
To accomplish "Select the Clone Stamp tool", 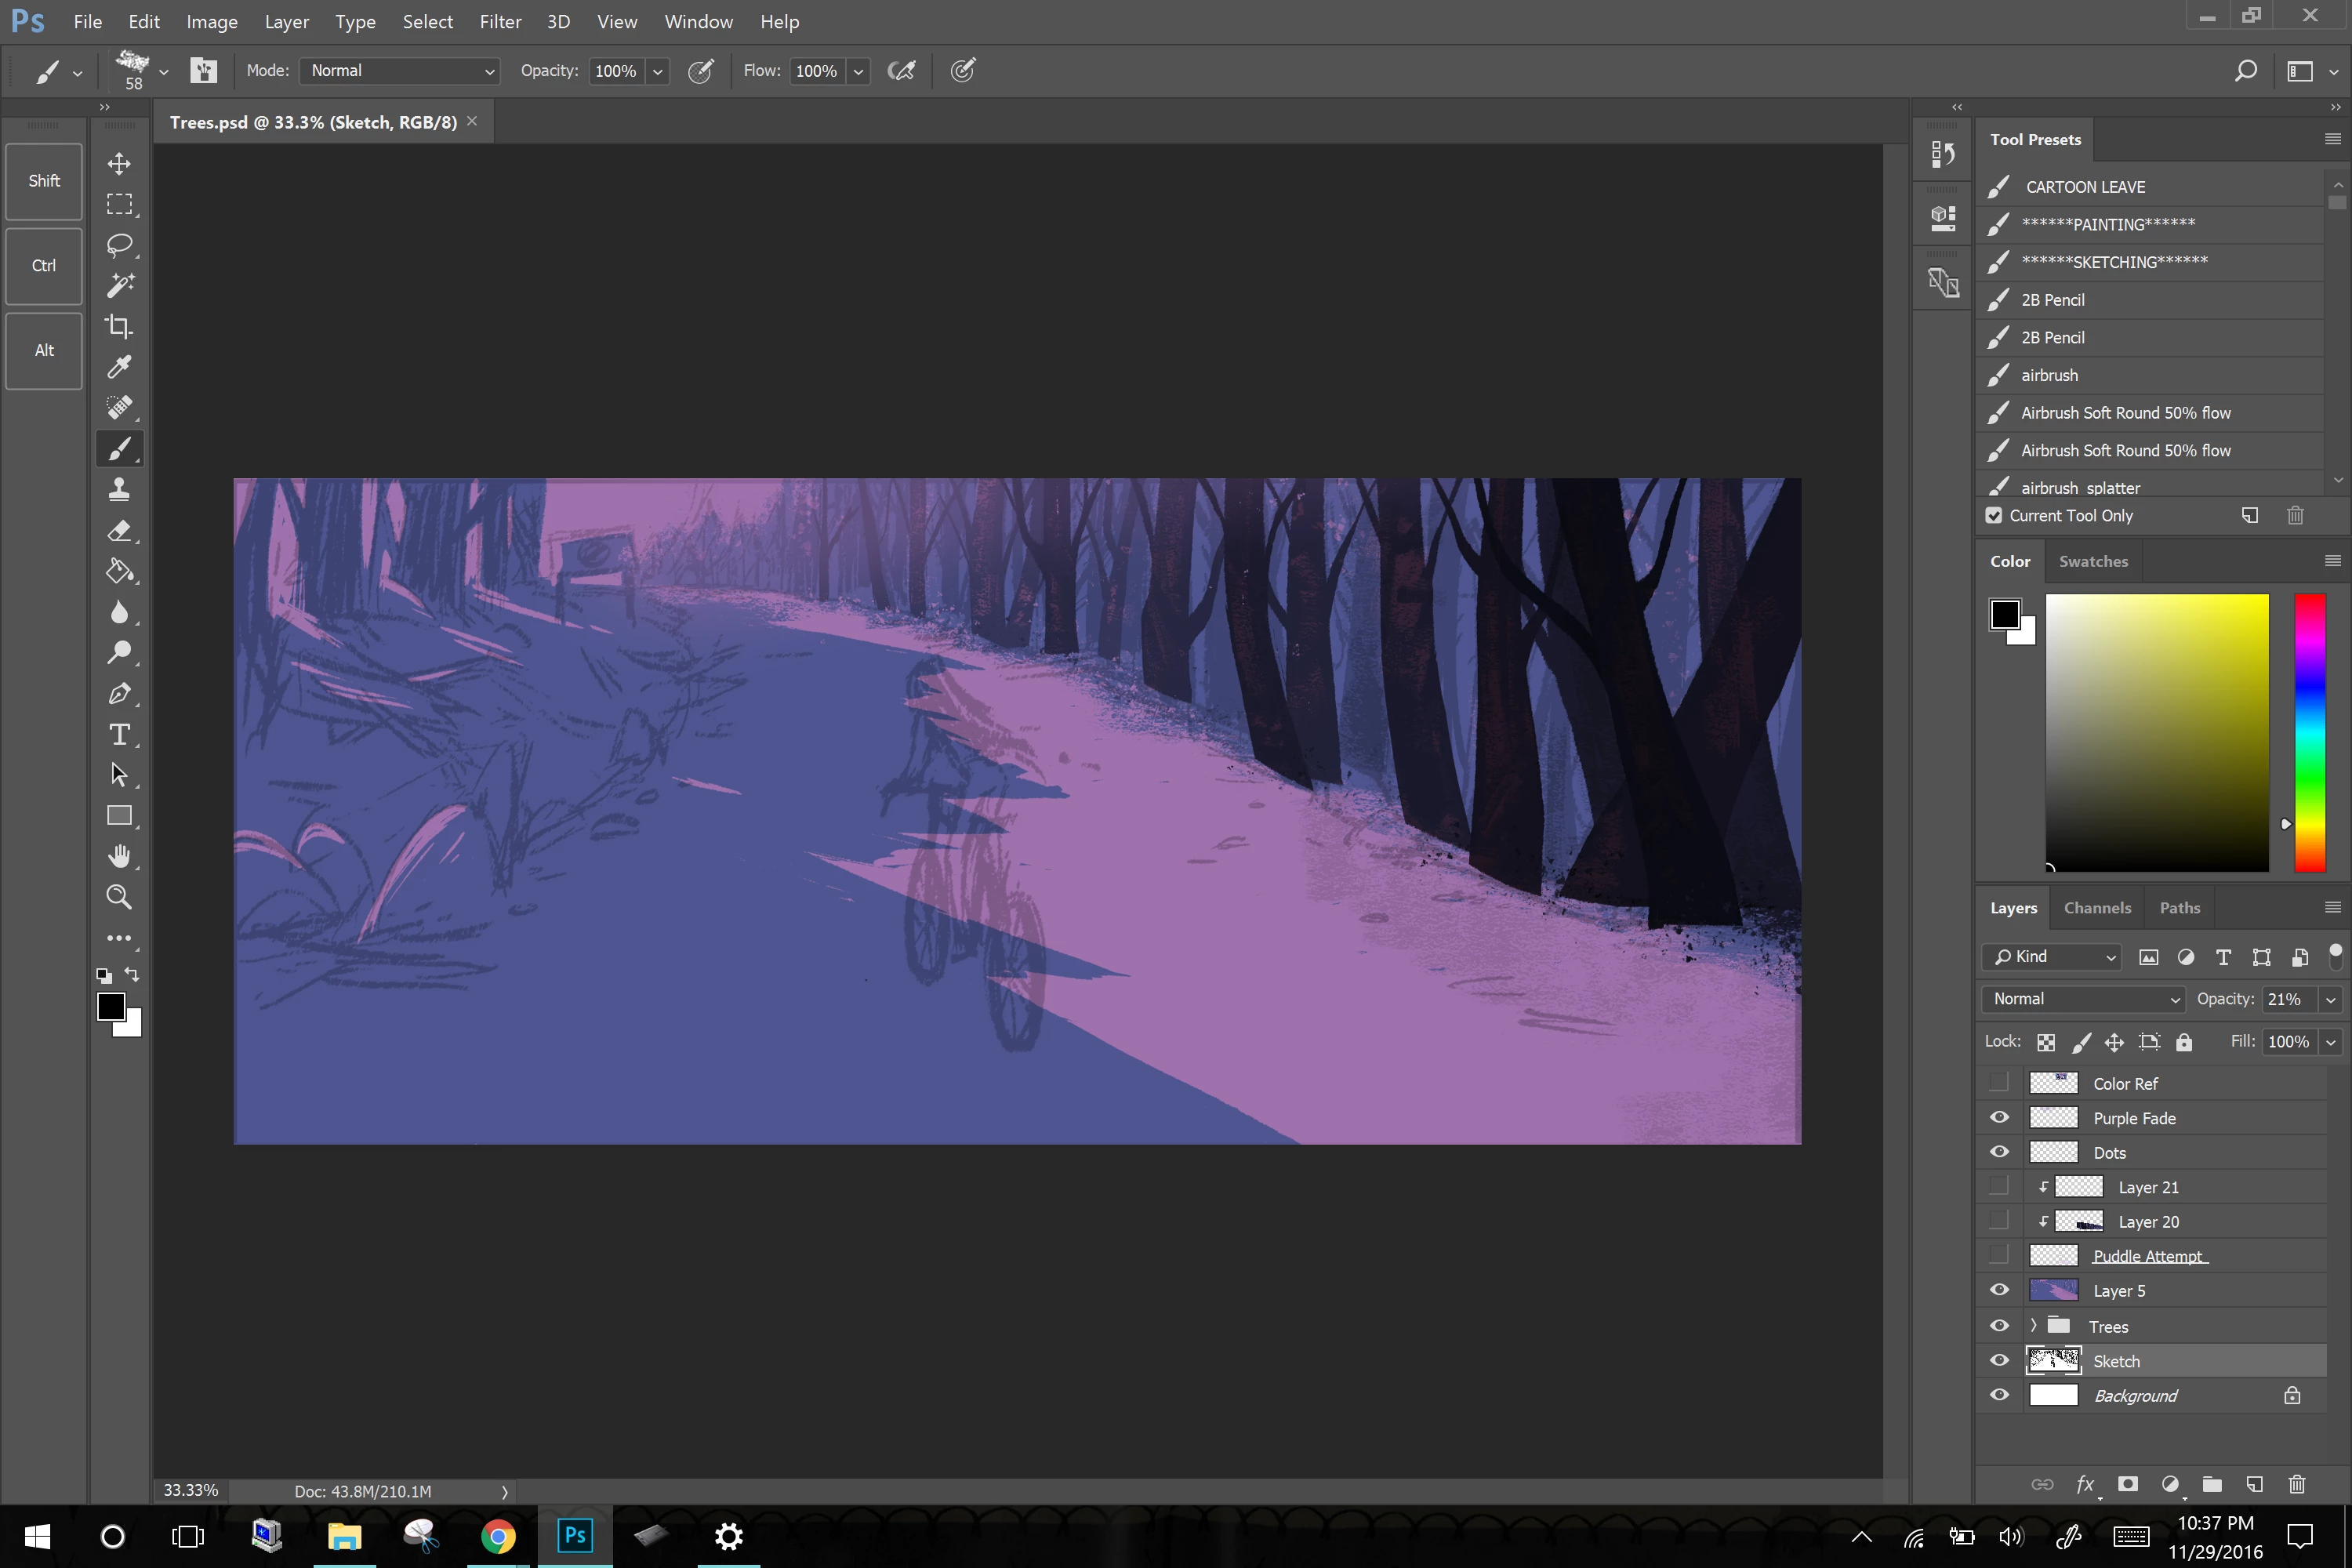I will click(x=119, y=489).
